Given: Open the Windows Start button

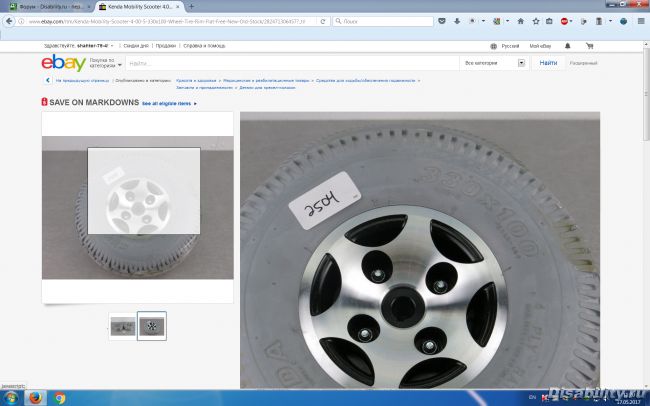Looking at the screenshot, I should [x=10, y=399].
